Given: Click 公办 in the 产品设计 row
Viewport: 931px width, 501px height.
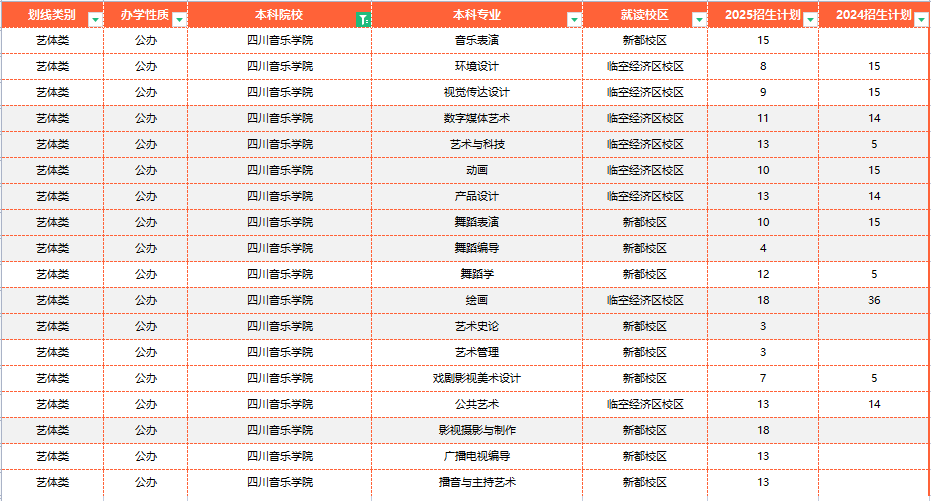Looking at the screenshot, I should click(145, 196).
